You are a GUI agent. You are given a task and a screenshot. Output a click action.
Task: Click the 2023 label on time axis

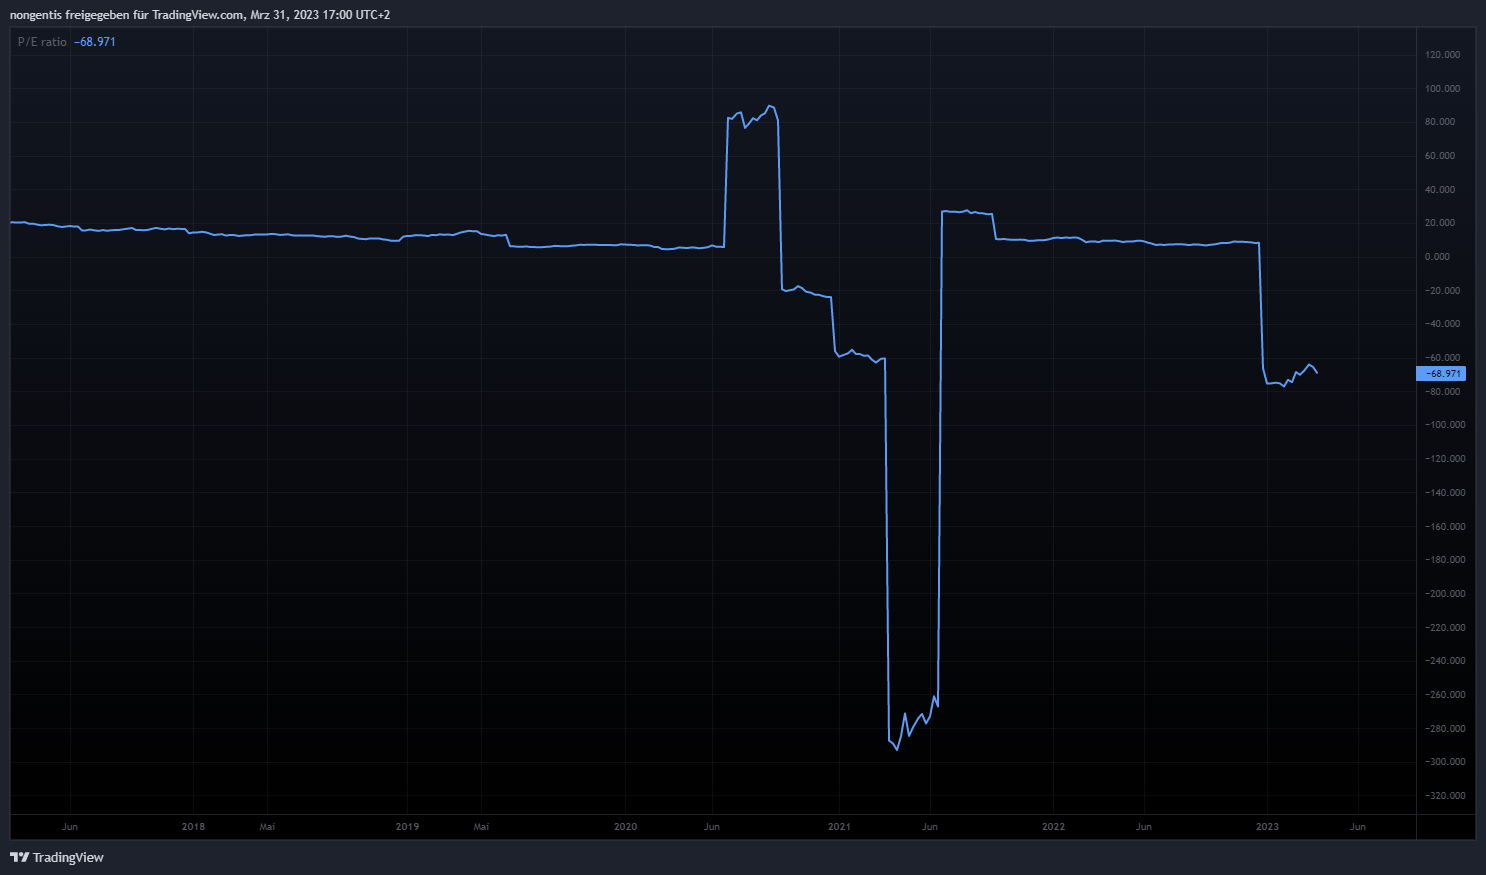pyautogui.click(x=1267, y=827)
